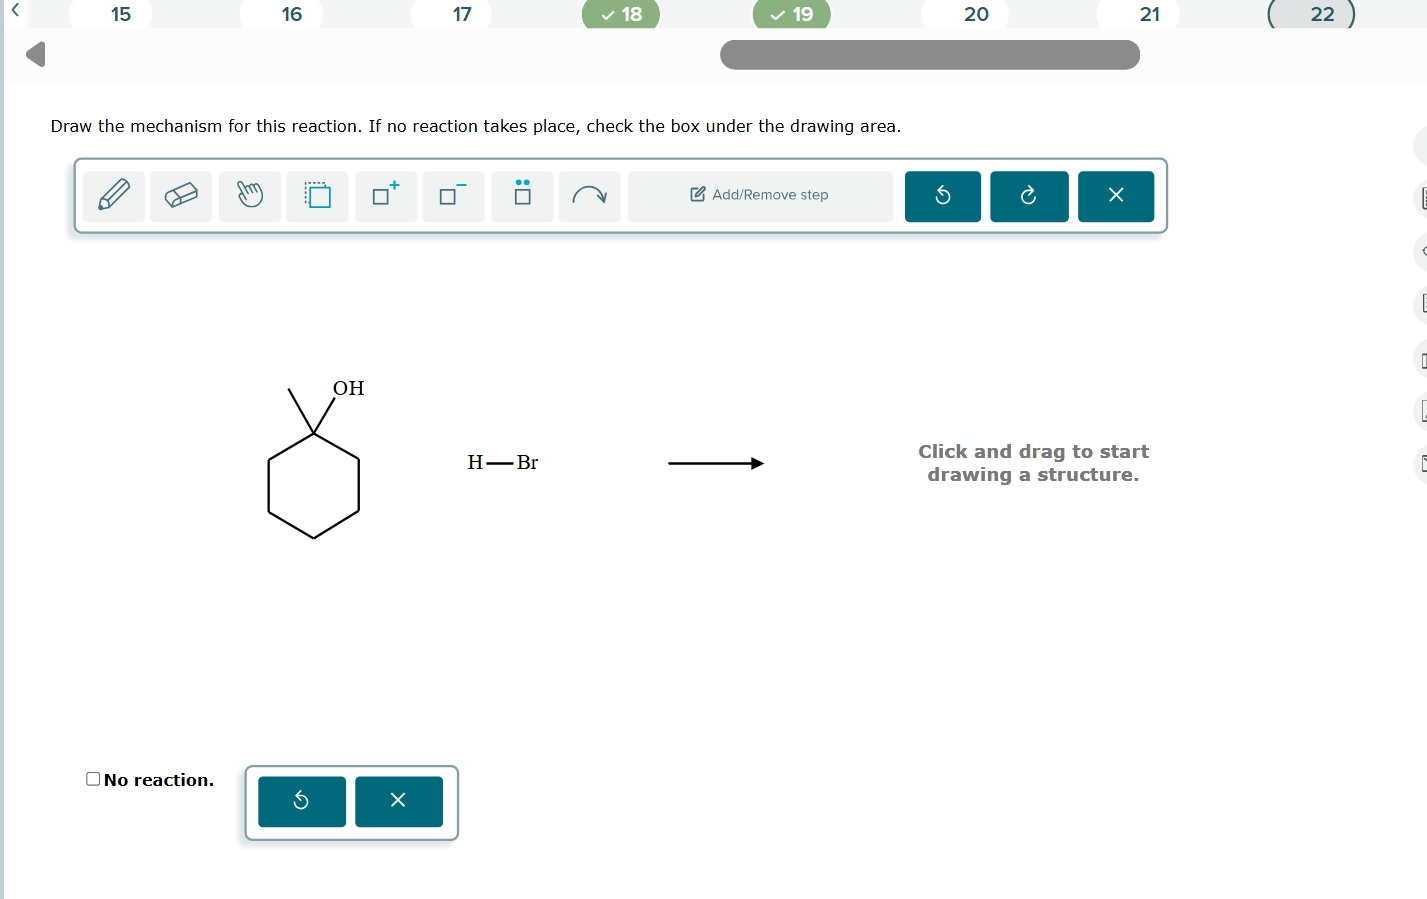Click Add/Remove step button

click(x=760, y=196)
